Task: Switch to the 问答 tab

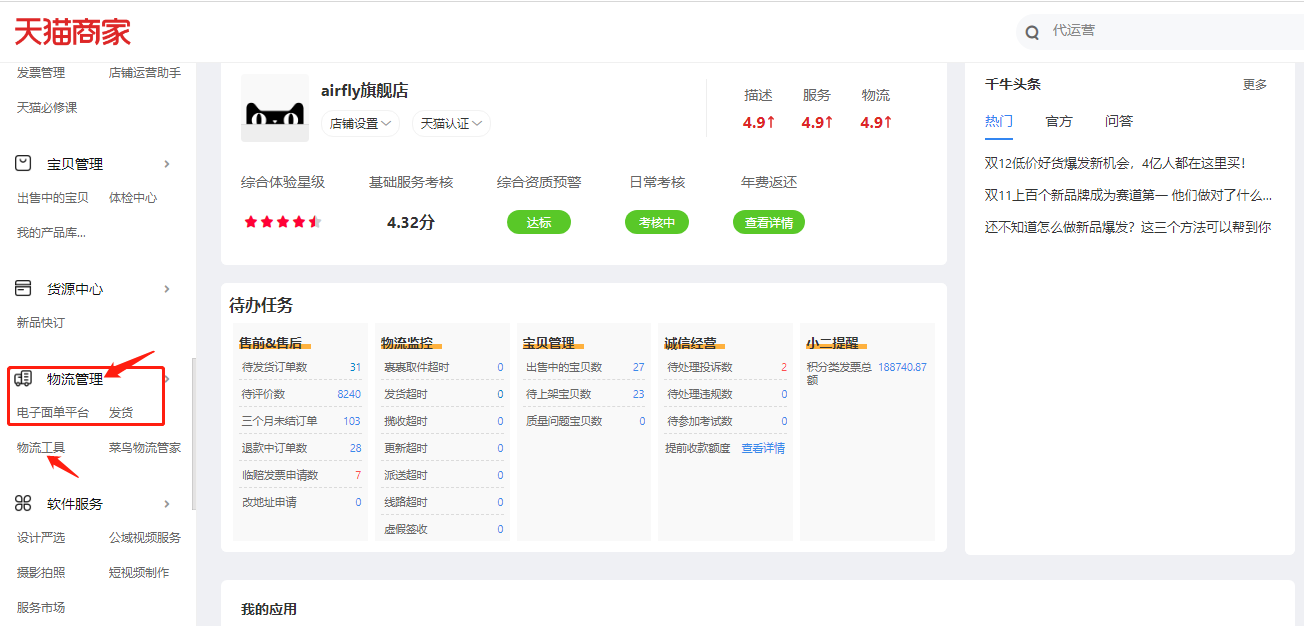Action: tap(1119, 121)
